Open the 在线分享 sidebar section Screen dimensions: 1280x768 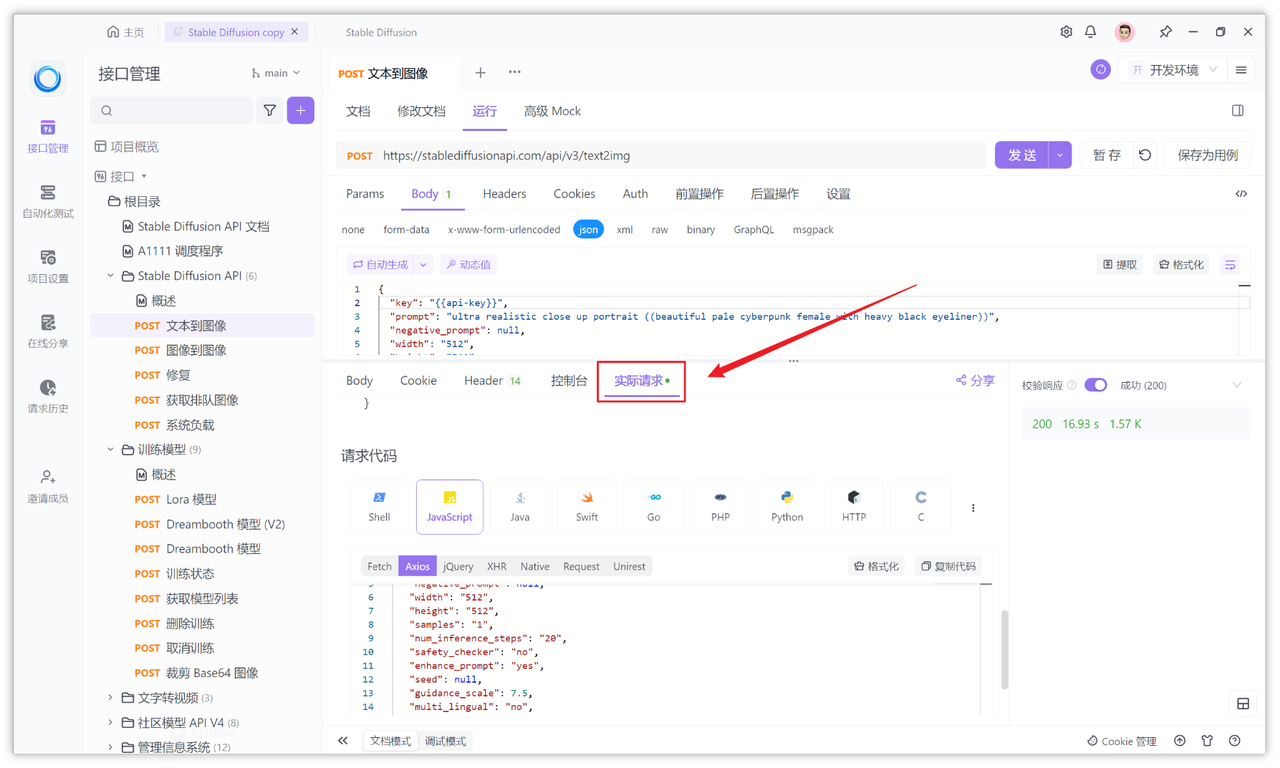pyautogui.click(x=48, y=332)
